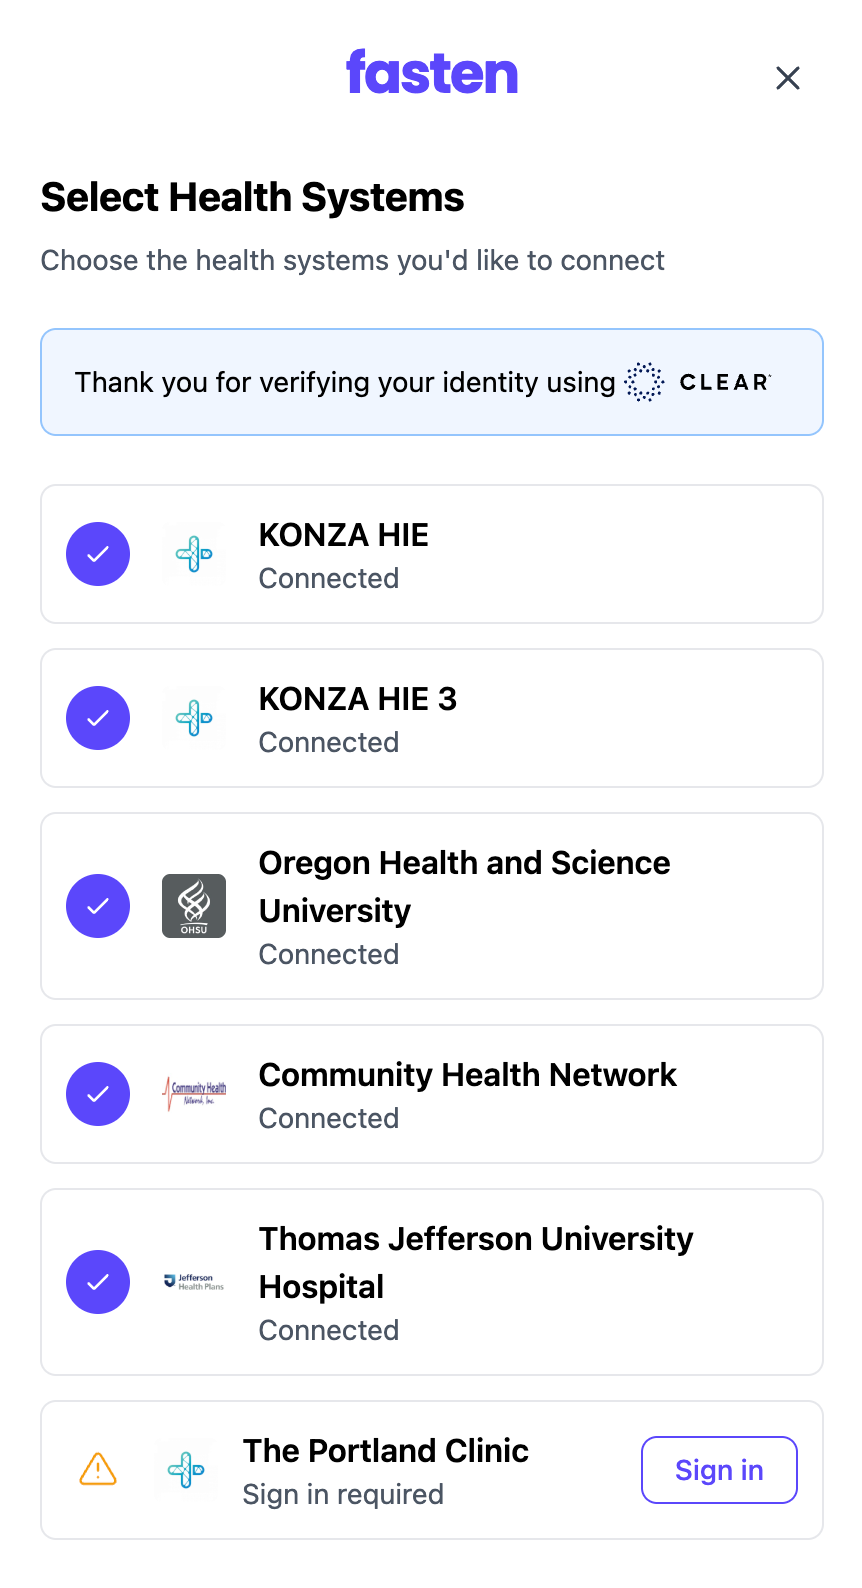
Task: Click the fasten logo at the top
Action: coord(432,73)
